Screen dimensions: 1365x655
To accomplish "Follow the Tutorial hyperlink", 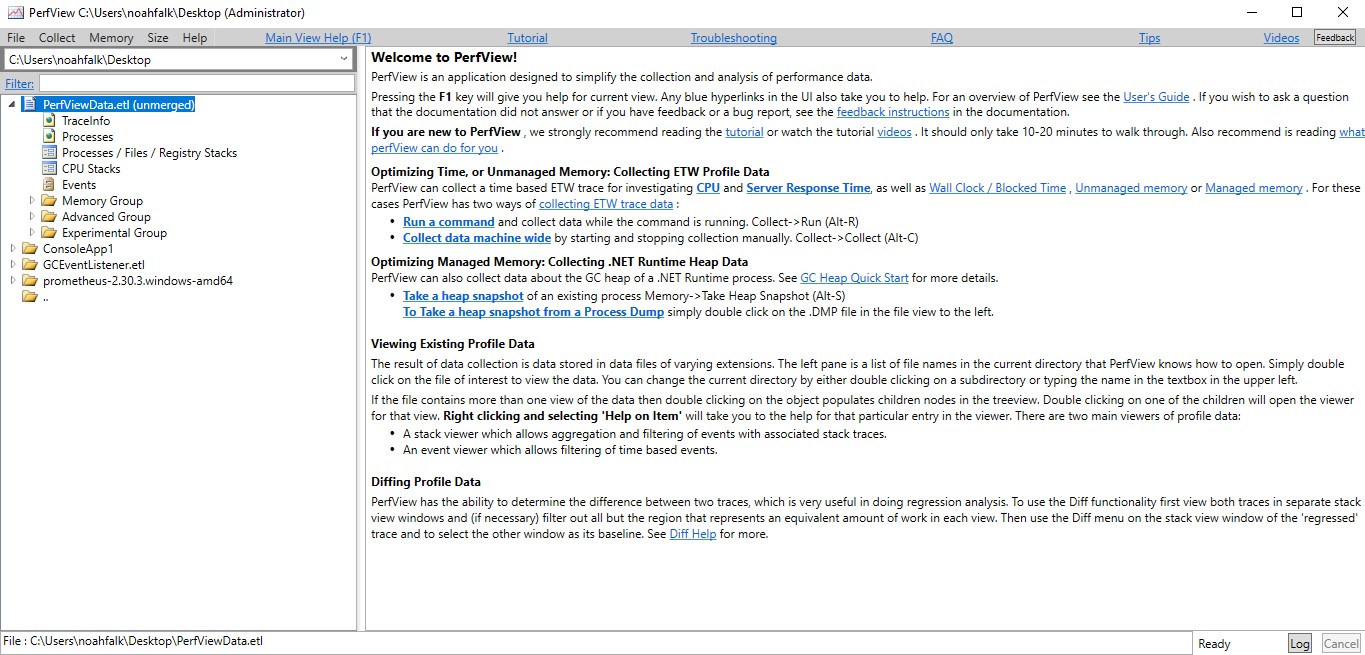I will point(527,37).
